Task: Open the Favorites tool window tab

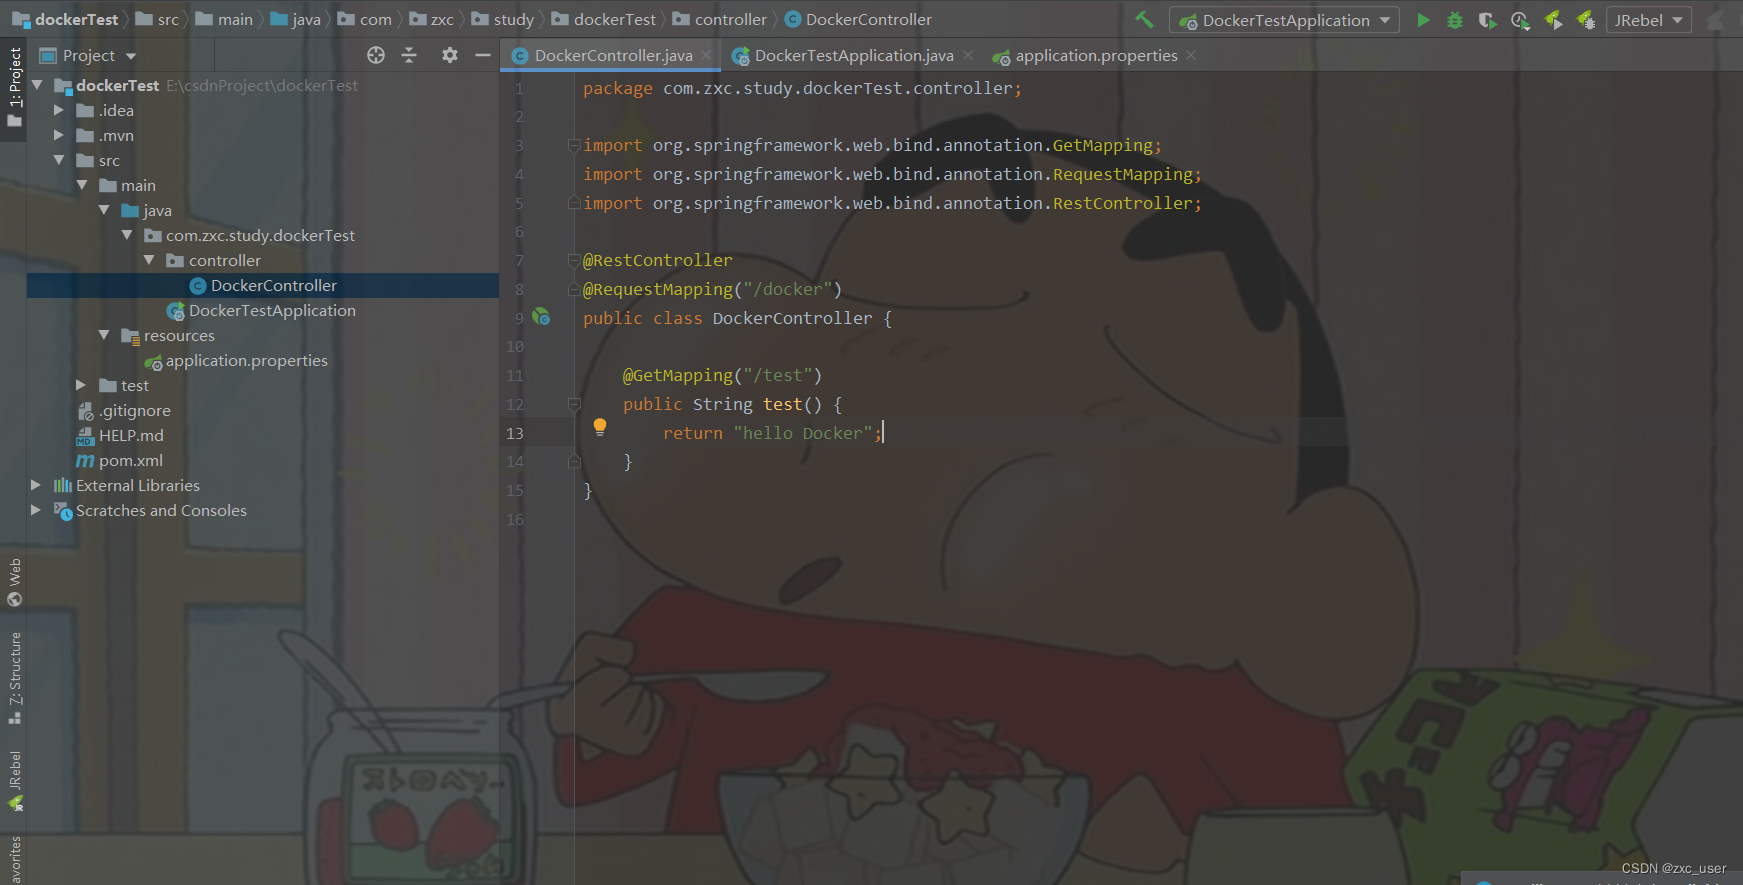Action: click(x=14, y=860)
